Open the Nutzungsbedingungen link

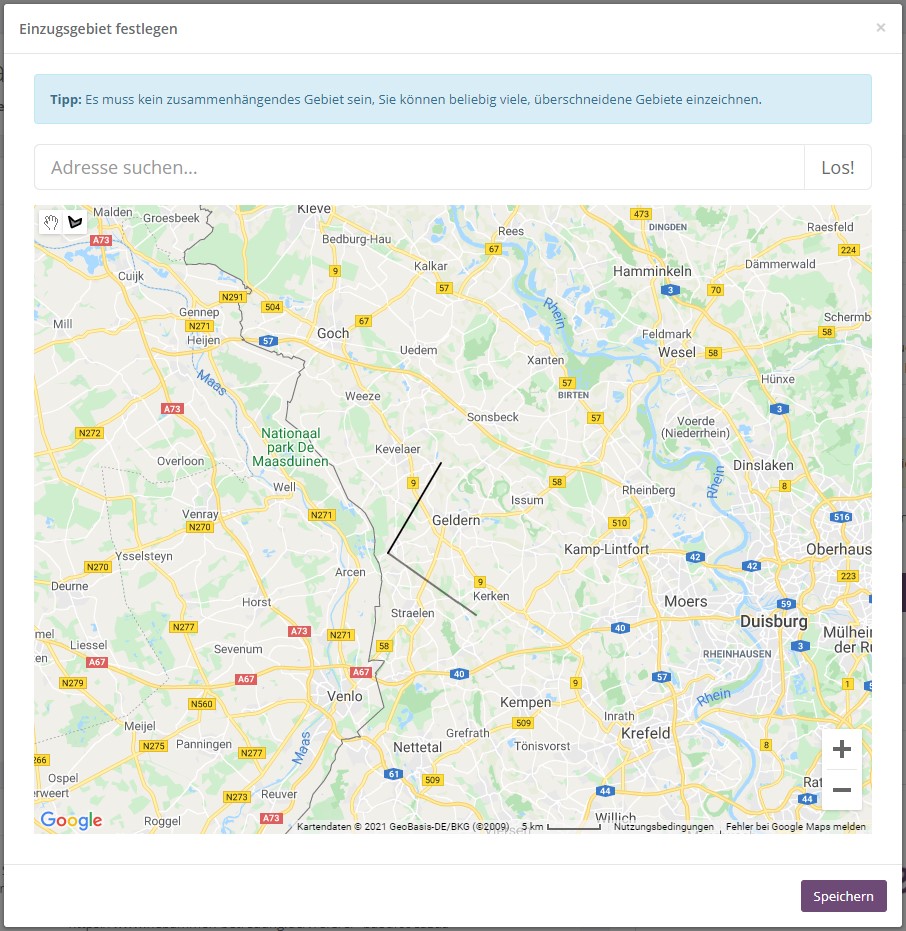pyautogui.click(x=663, y=827)
